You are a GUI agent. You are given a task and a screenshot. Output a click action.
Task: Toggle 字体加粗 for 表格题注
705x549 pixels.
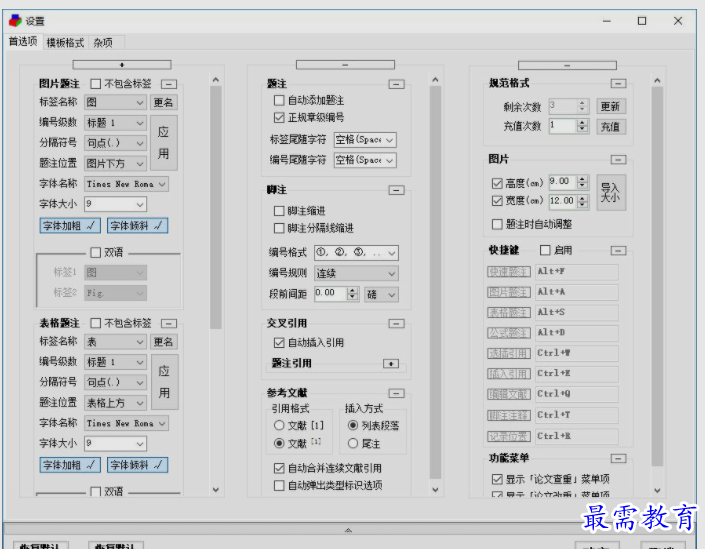point(70,465)
